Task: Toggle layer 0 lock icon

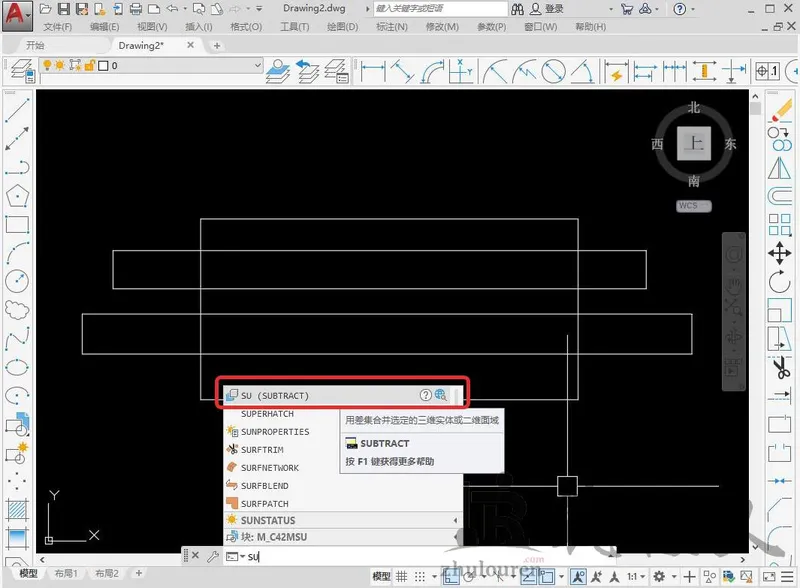Action: tap(90, 65)
